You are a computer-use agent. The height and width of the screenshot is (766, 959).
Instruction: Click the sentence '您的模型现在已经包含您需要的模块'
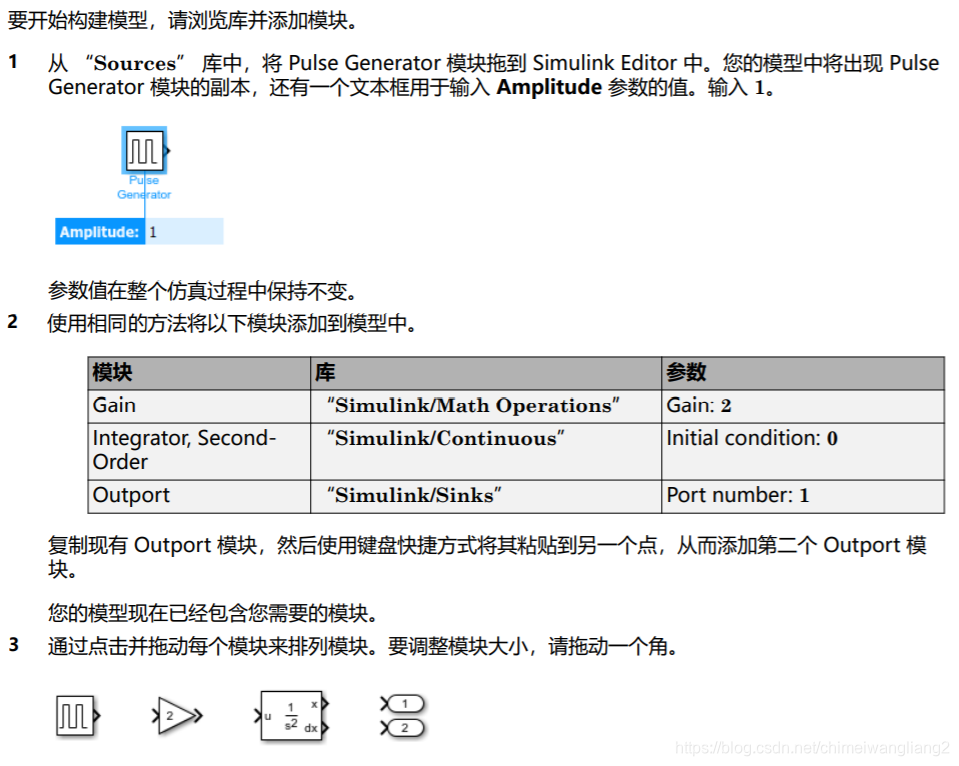(x=212, y=612)
